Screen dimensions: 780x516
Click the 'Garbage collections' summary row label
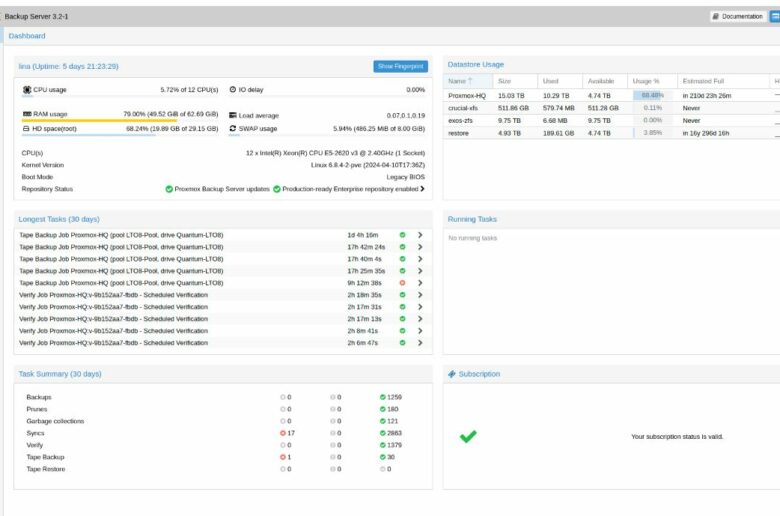point(55,421)
